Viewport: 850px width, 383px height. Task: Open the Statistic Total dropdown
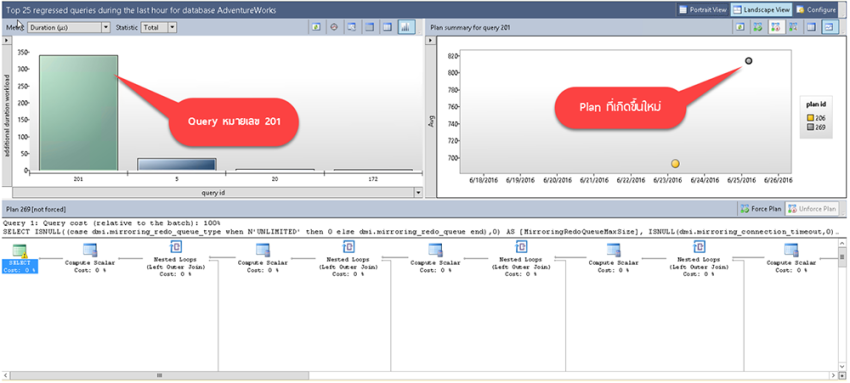(x=159, y=27)
